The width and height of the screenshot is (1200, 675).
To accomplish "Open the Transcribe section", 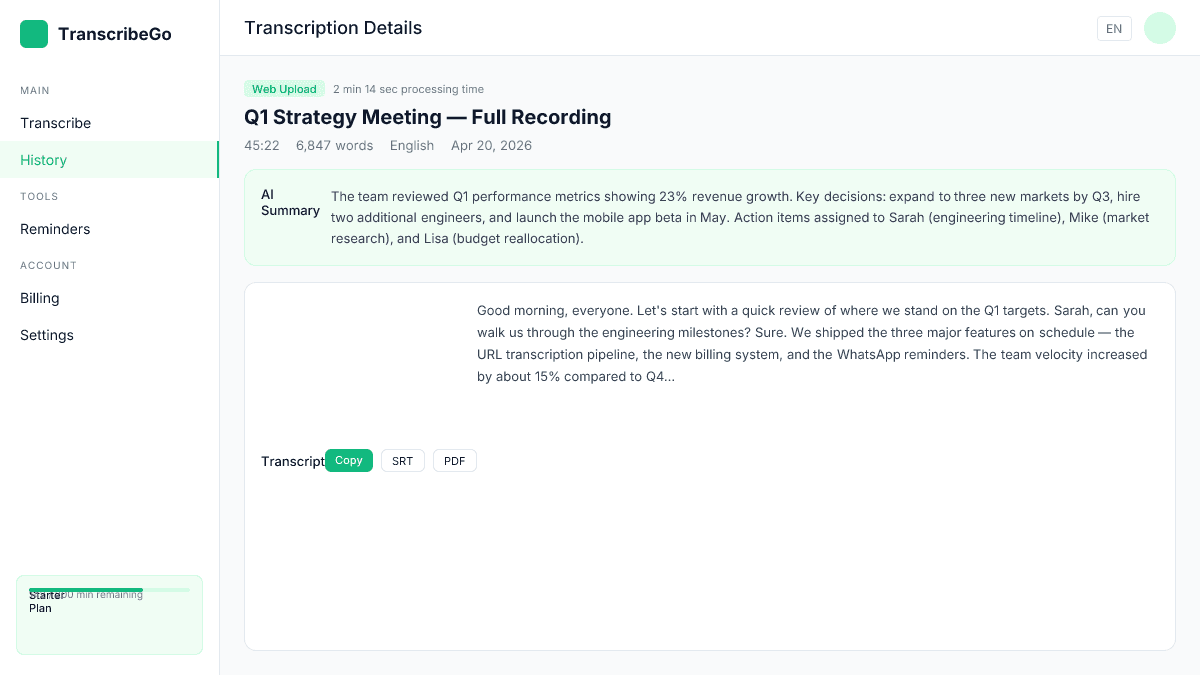I will pyautogui.click(x=55, y=123).
